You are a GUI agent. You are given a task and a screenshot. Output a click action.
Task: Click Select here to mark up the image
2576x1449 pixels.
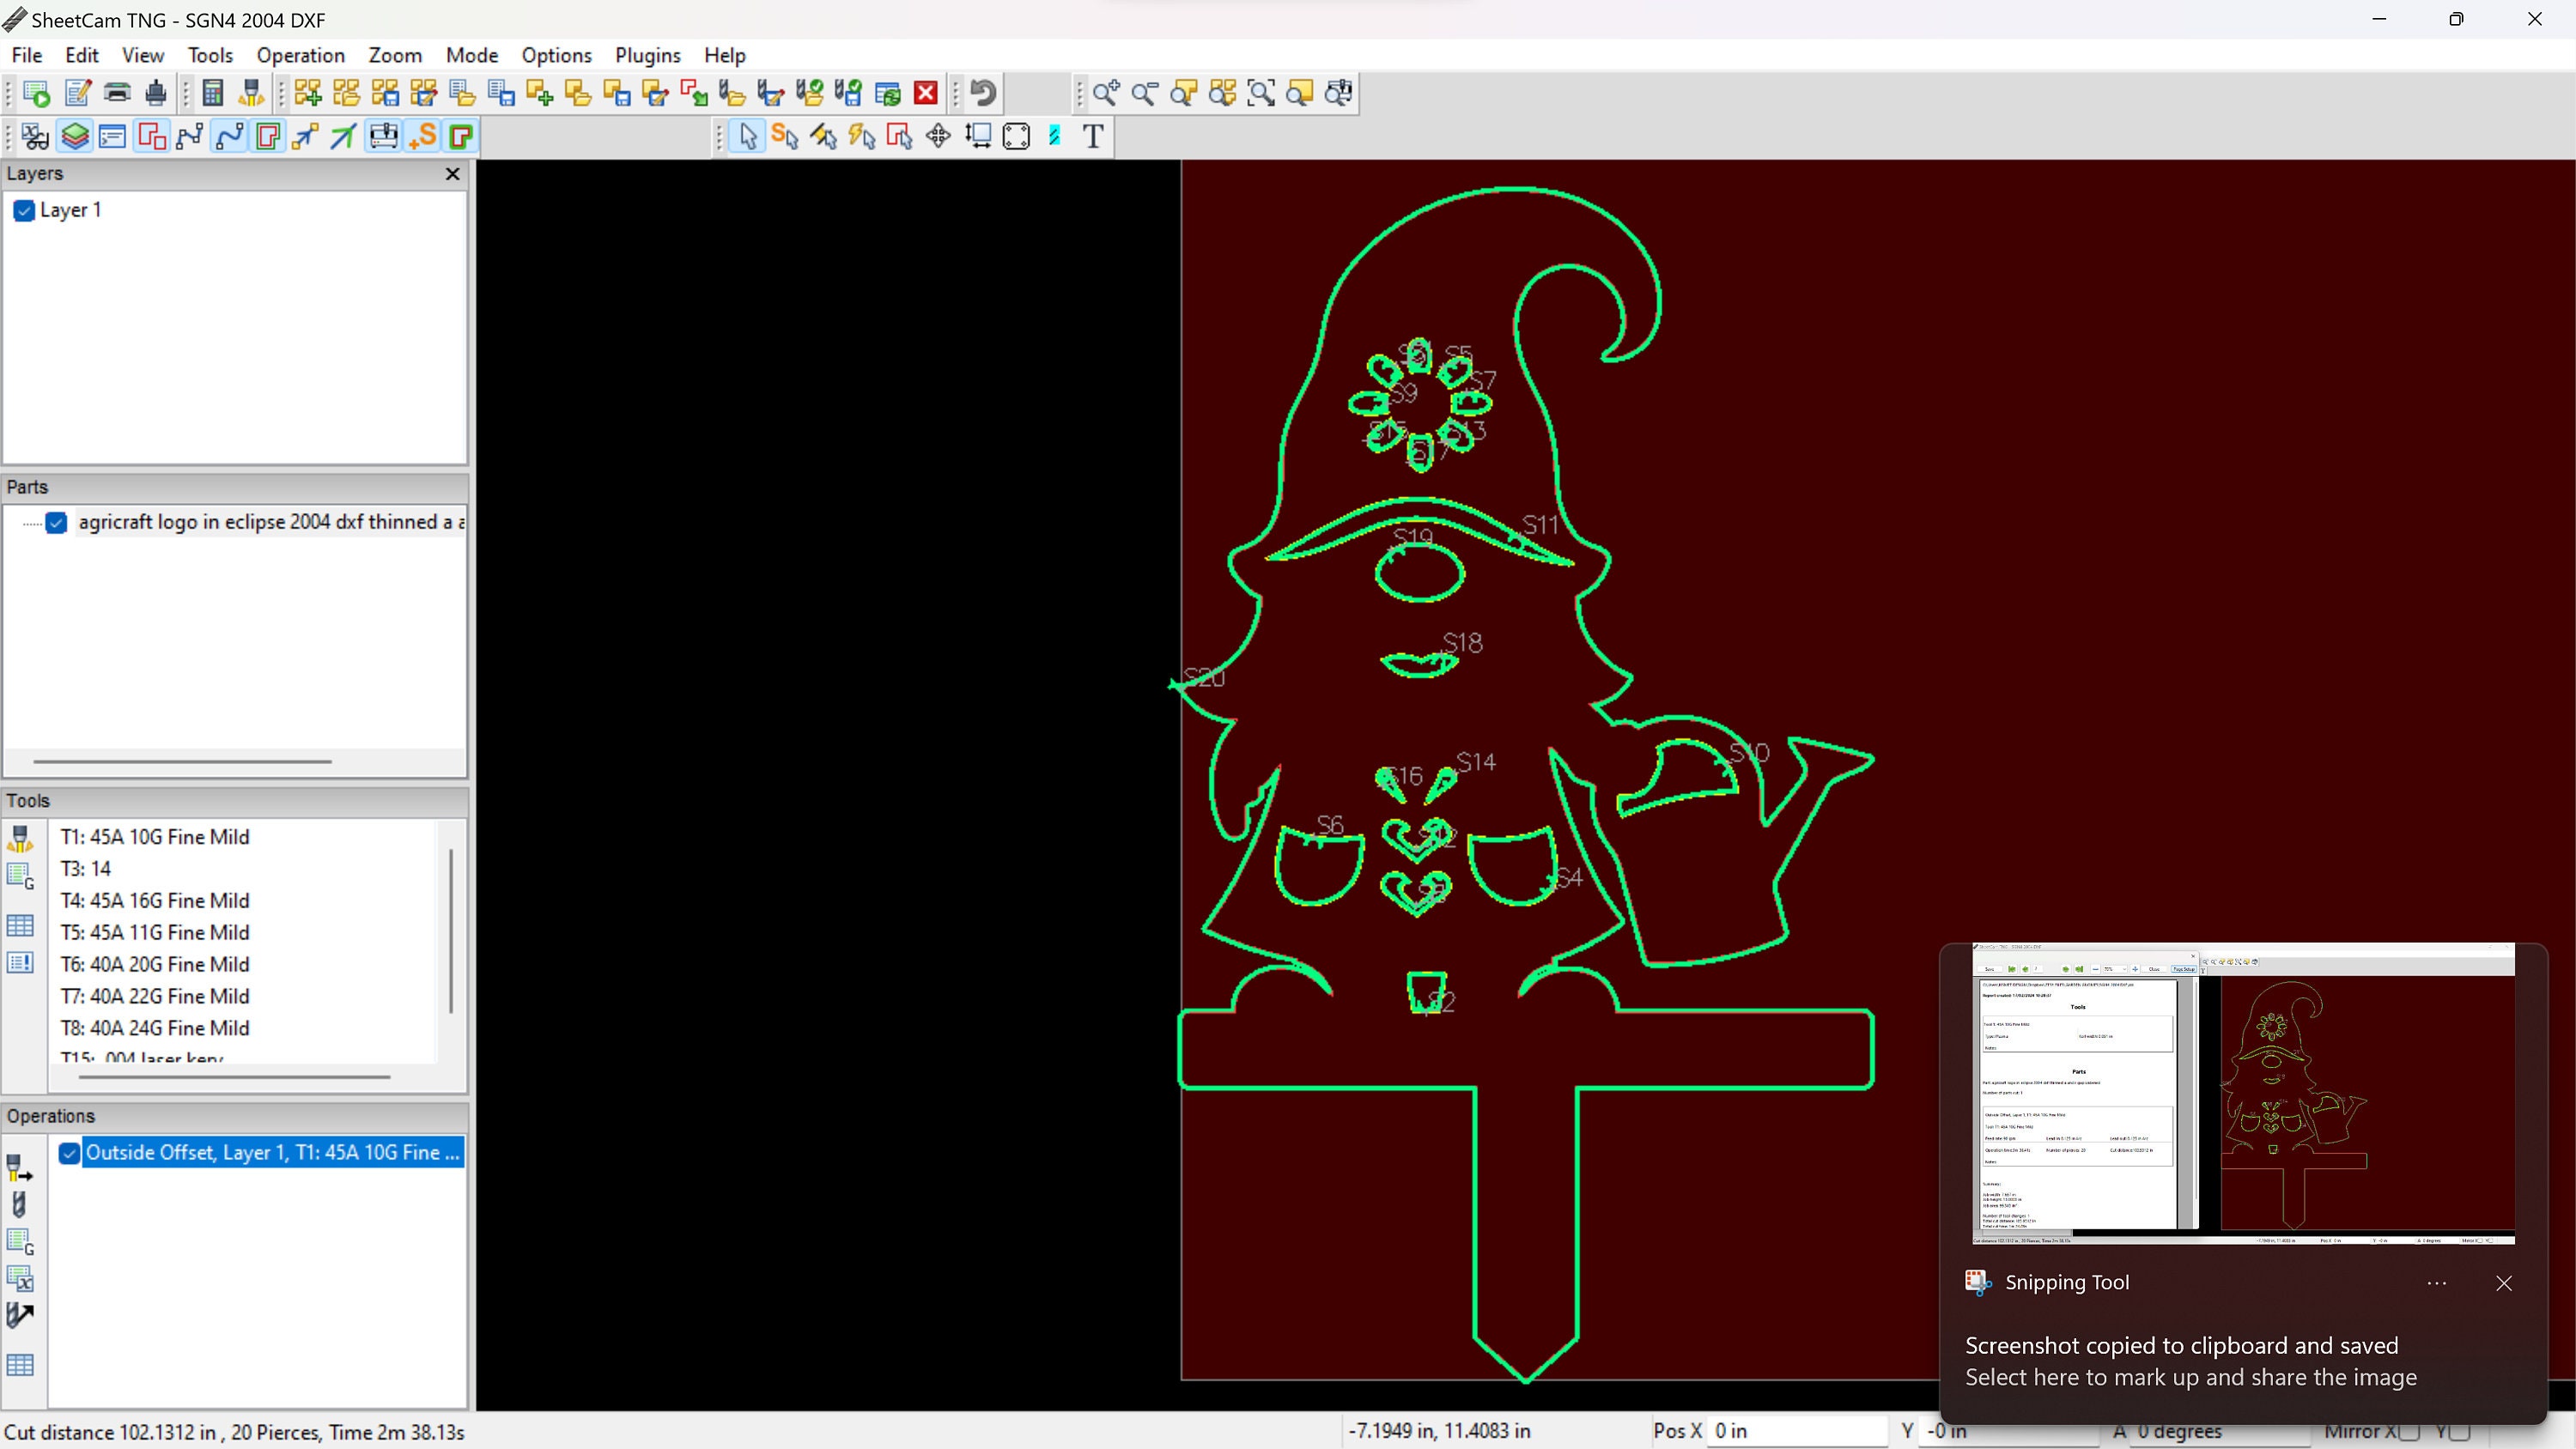point(2188,1377)
